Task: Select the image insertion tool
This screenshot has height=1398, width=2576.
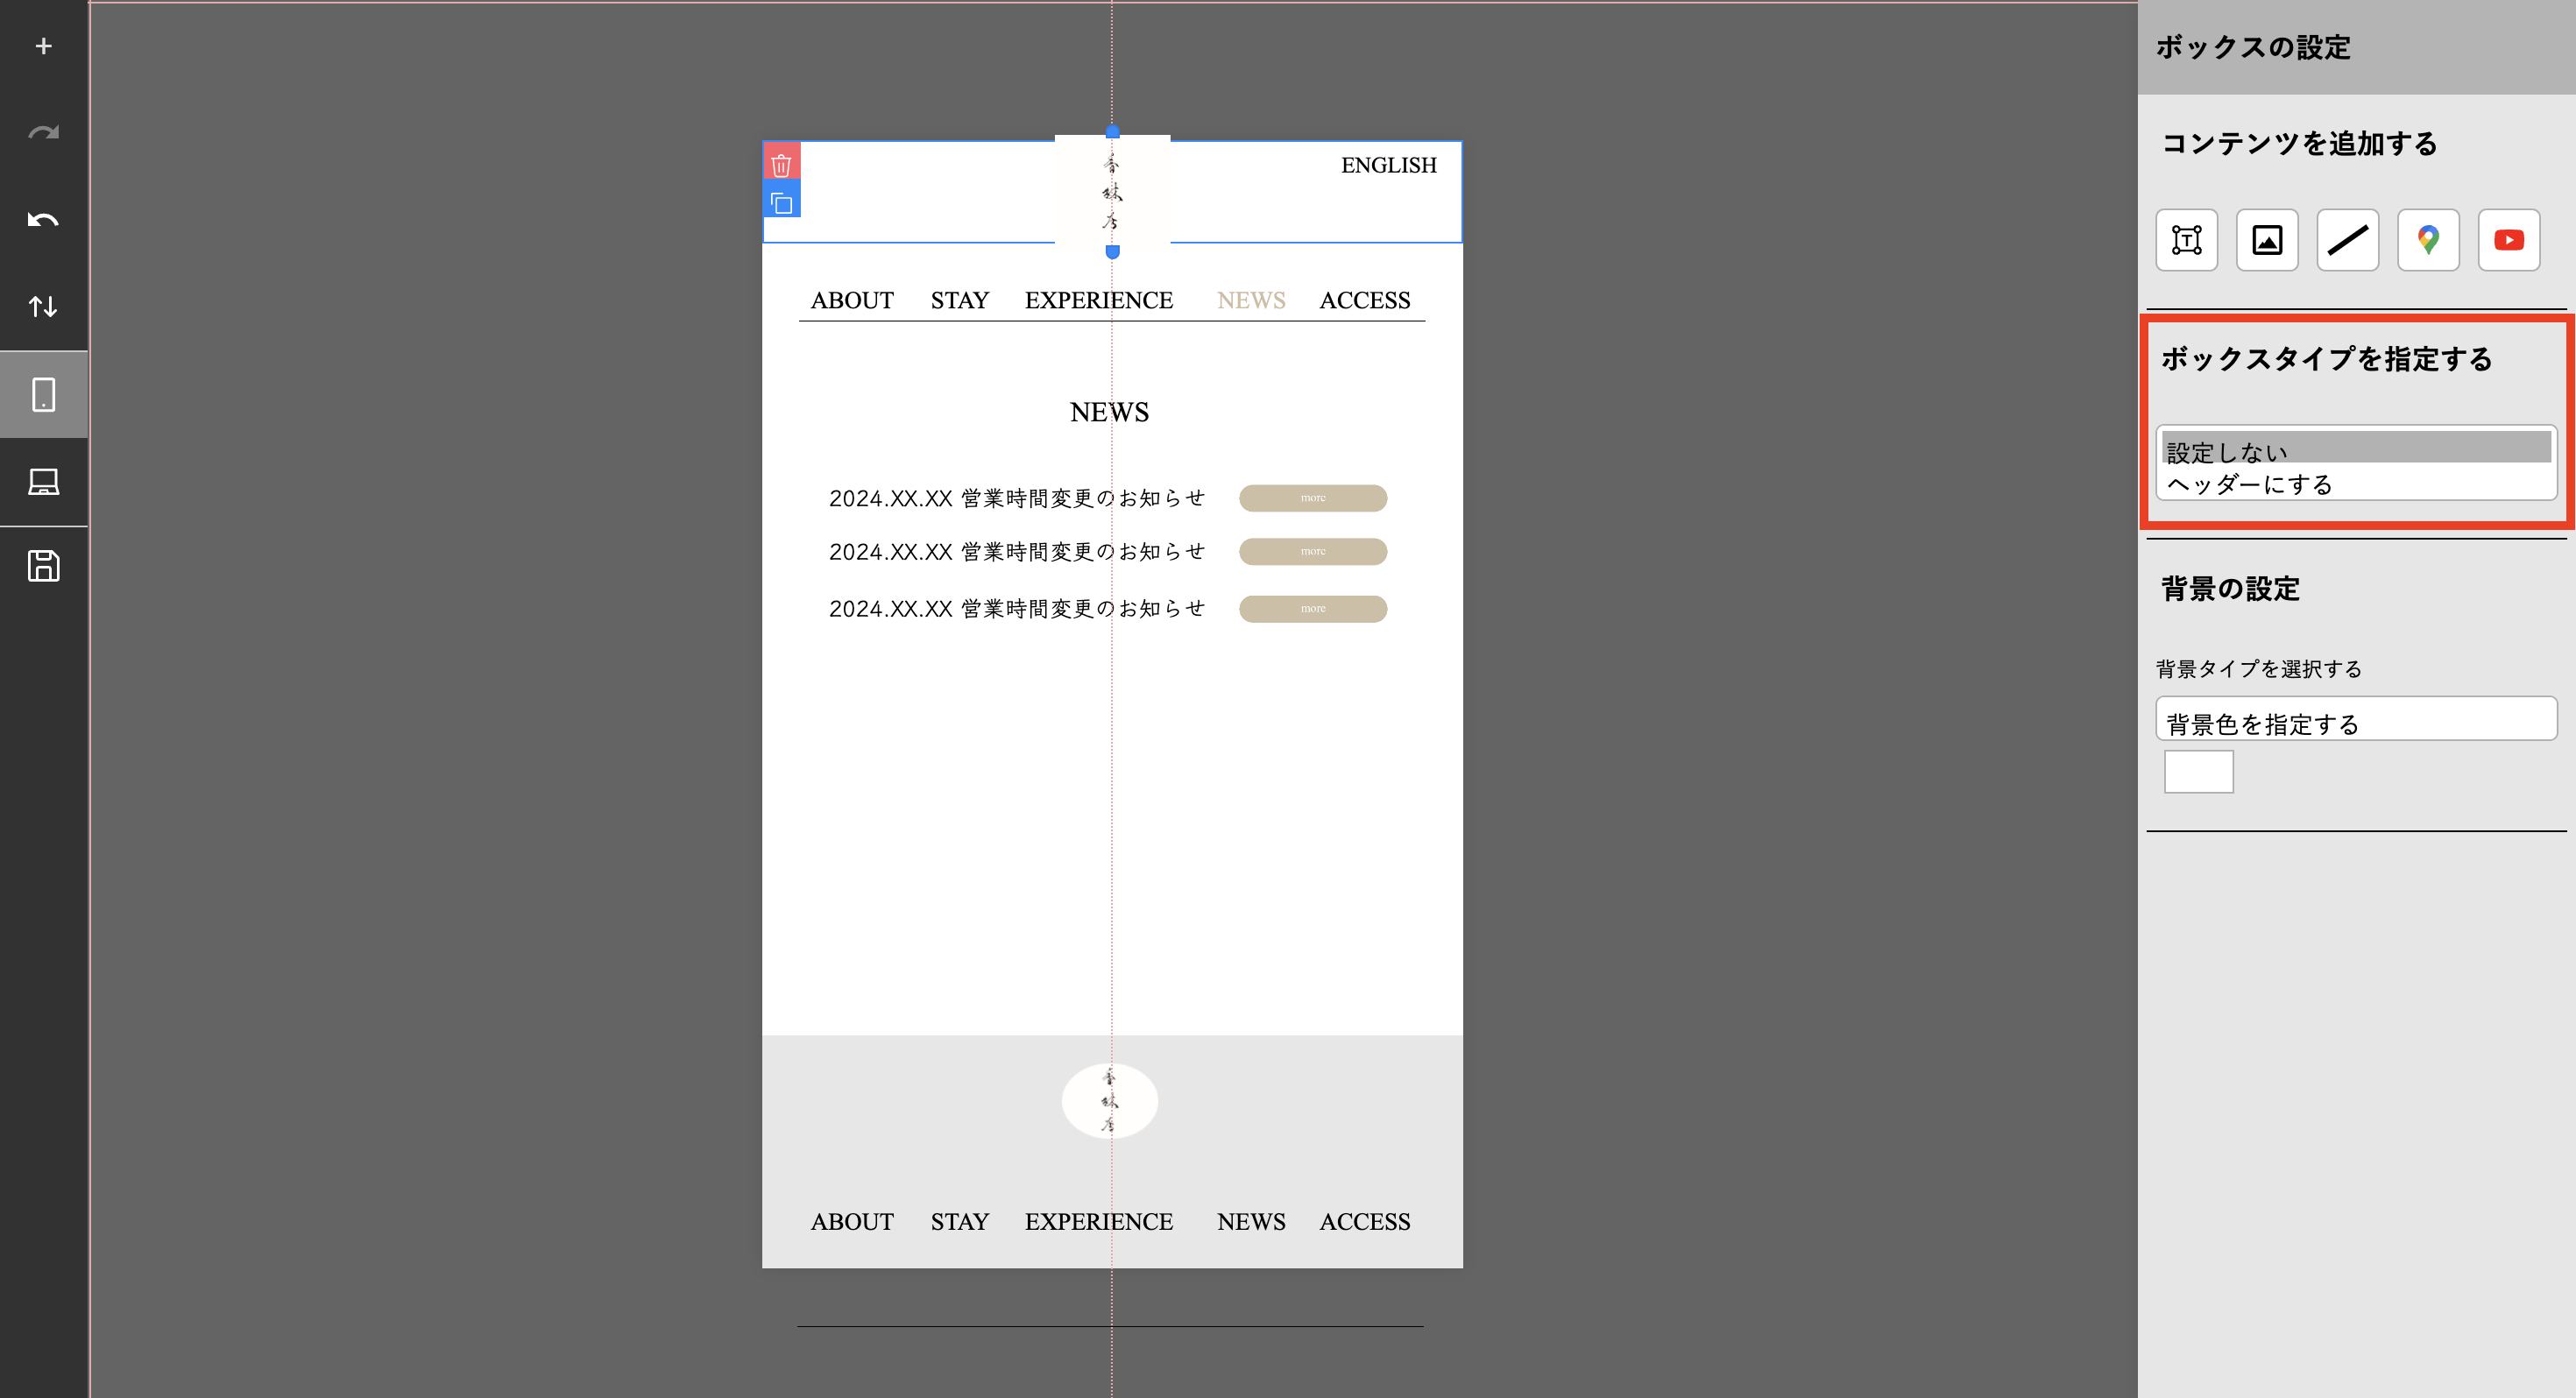Action: click(x=2267, y=240)
